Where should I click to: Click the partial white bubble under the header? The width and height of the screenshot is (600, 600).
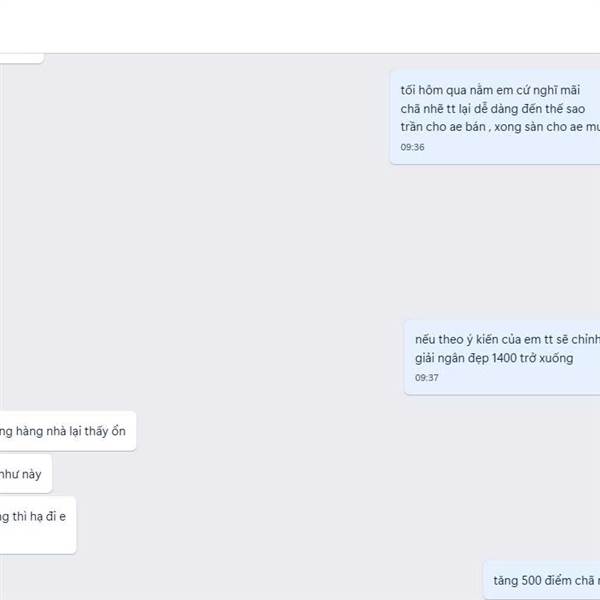click(x=22, y=58)
